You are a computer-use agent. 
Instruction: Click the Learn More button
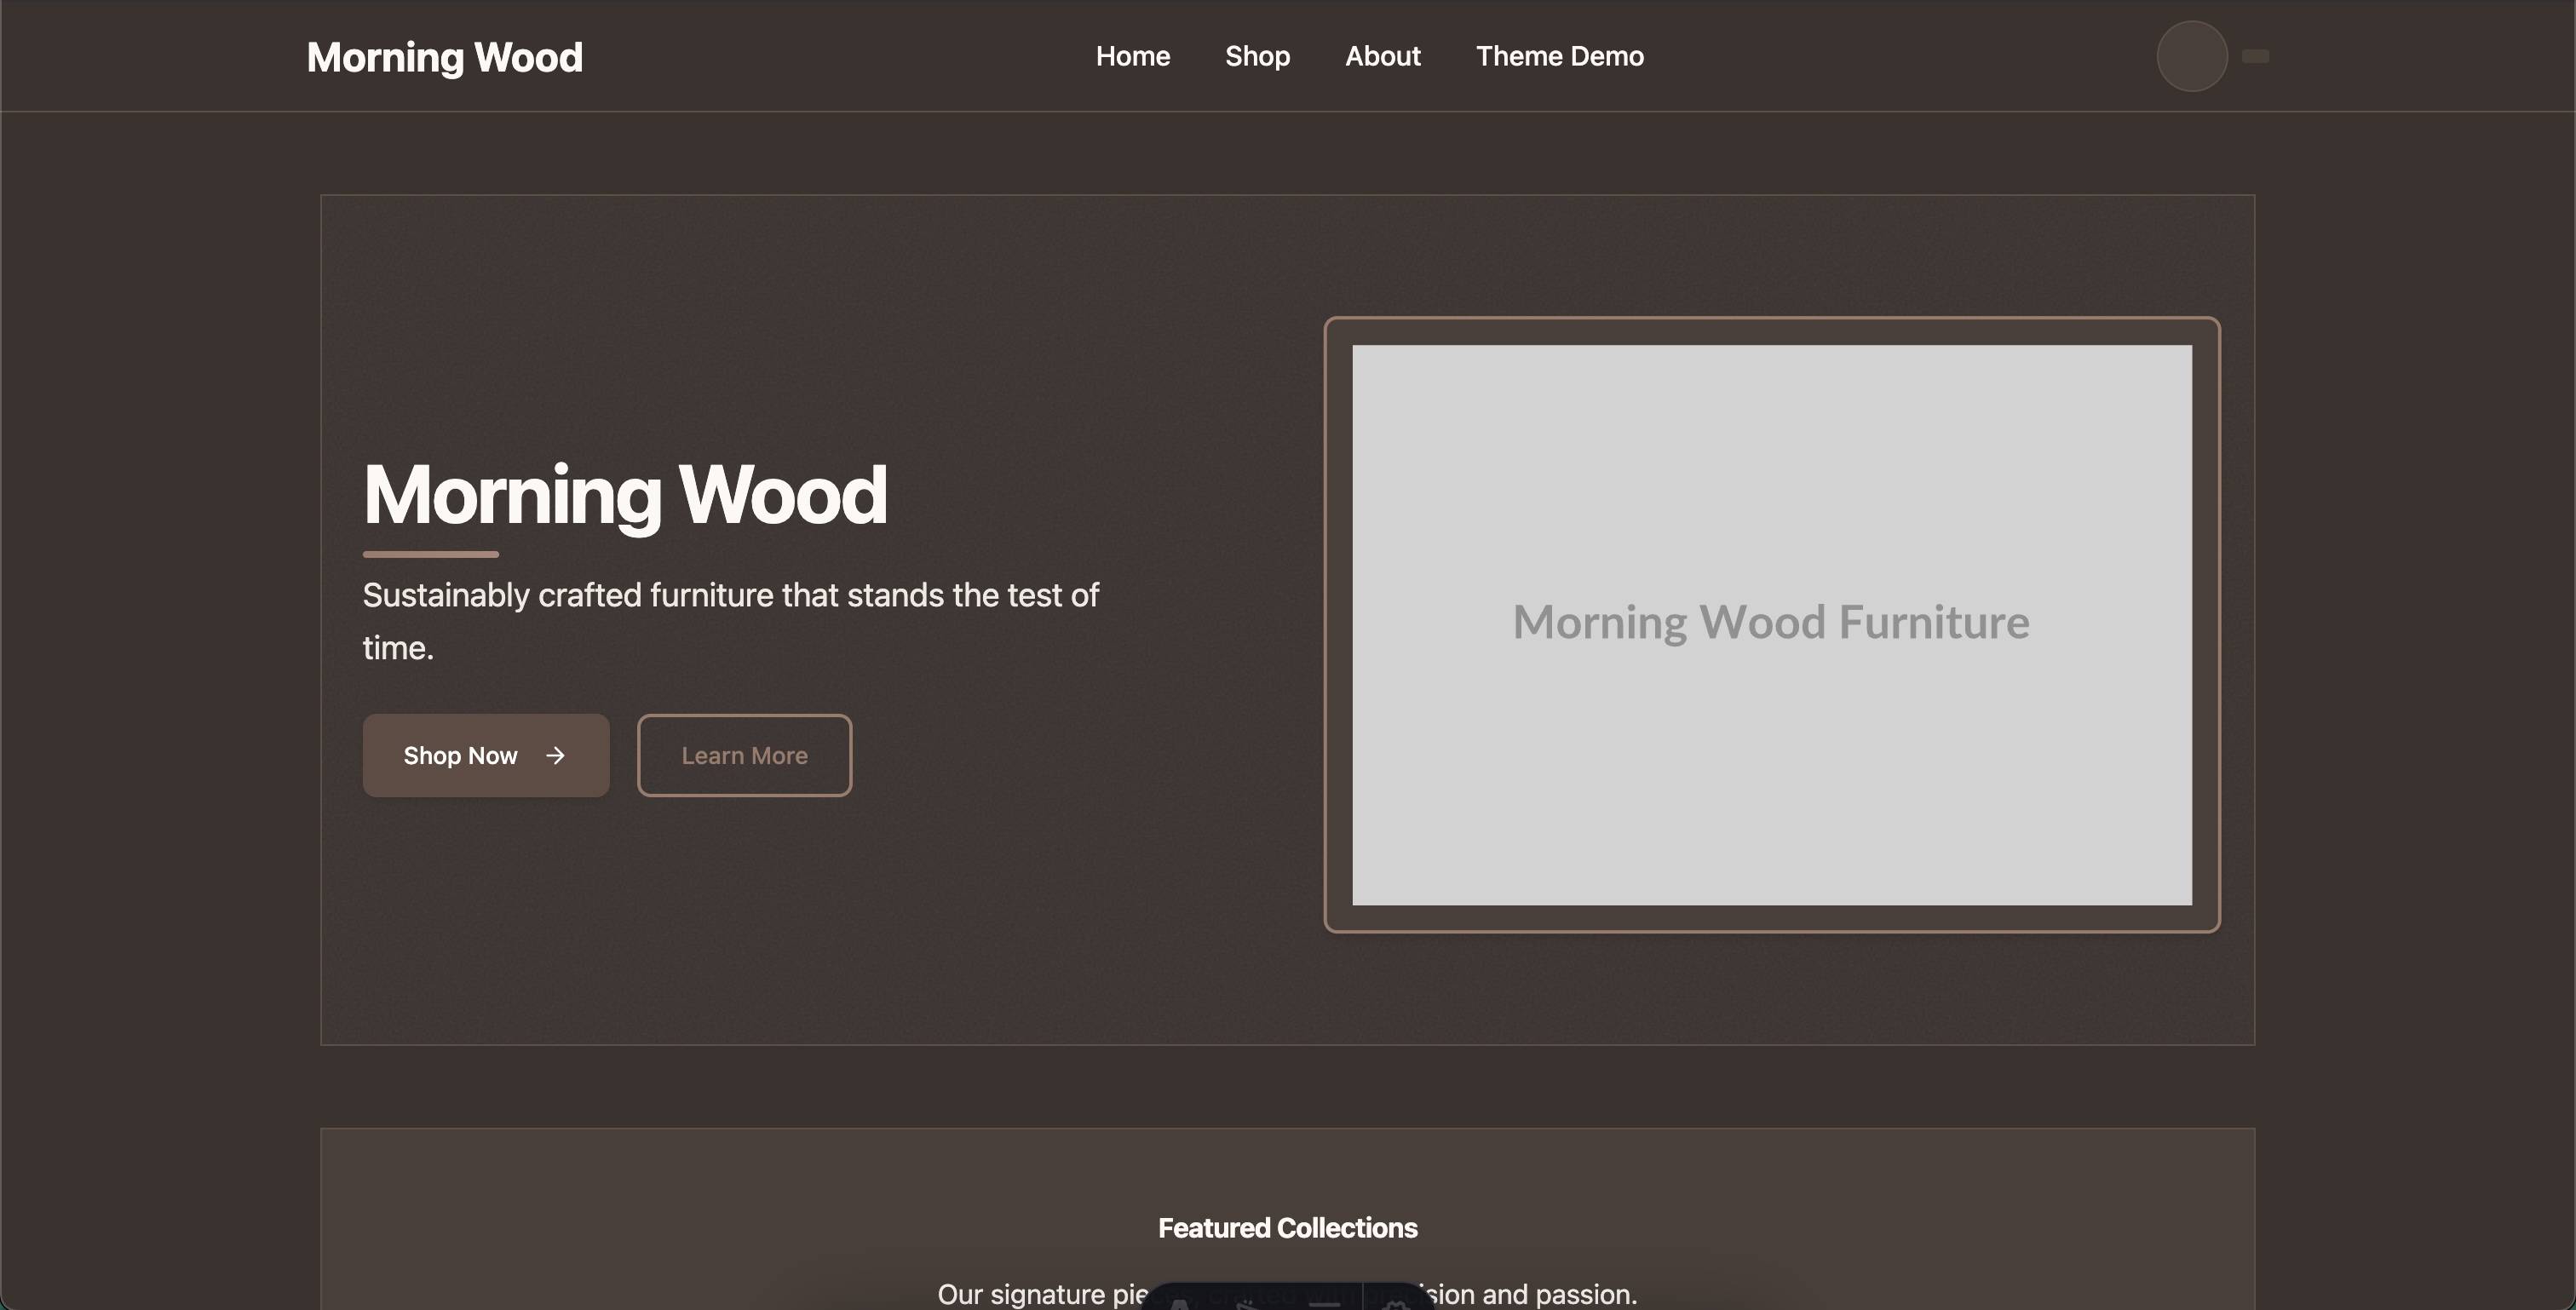coord(744,756)
